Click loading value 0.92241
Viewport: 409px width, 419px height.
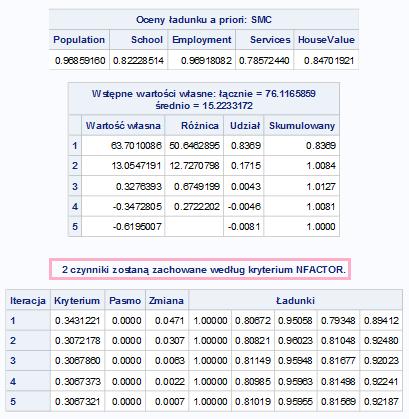(381, 381)
